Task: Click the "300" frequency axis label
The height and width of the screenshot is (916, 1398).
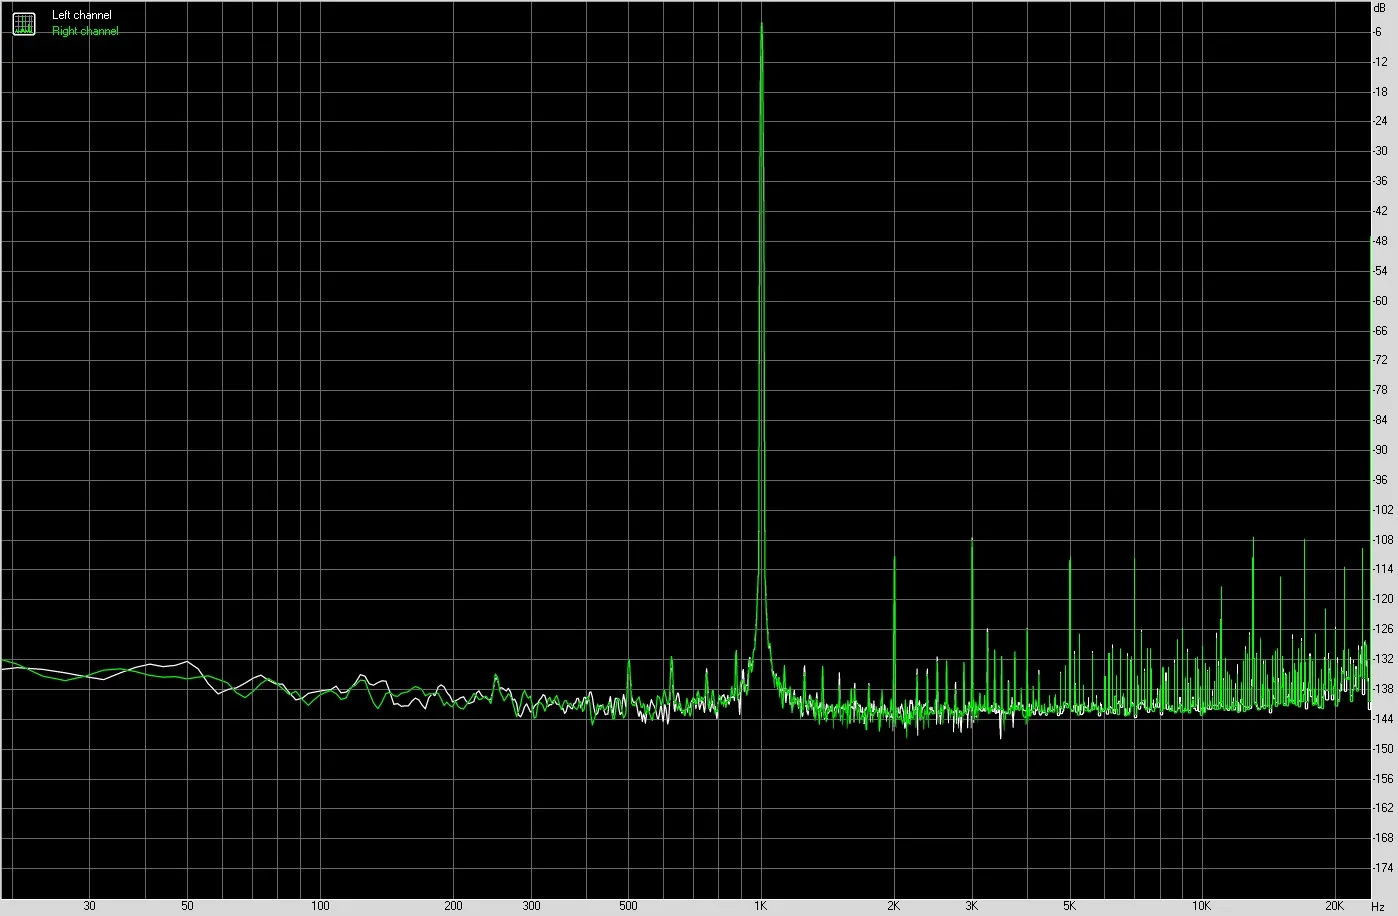Action: 531,906
